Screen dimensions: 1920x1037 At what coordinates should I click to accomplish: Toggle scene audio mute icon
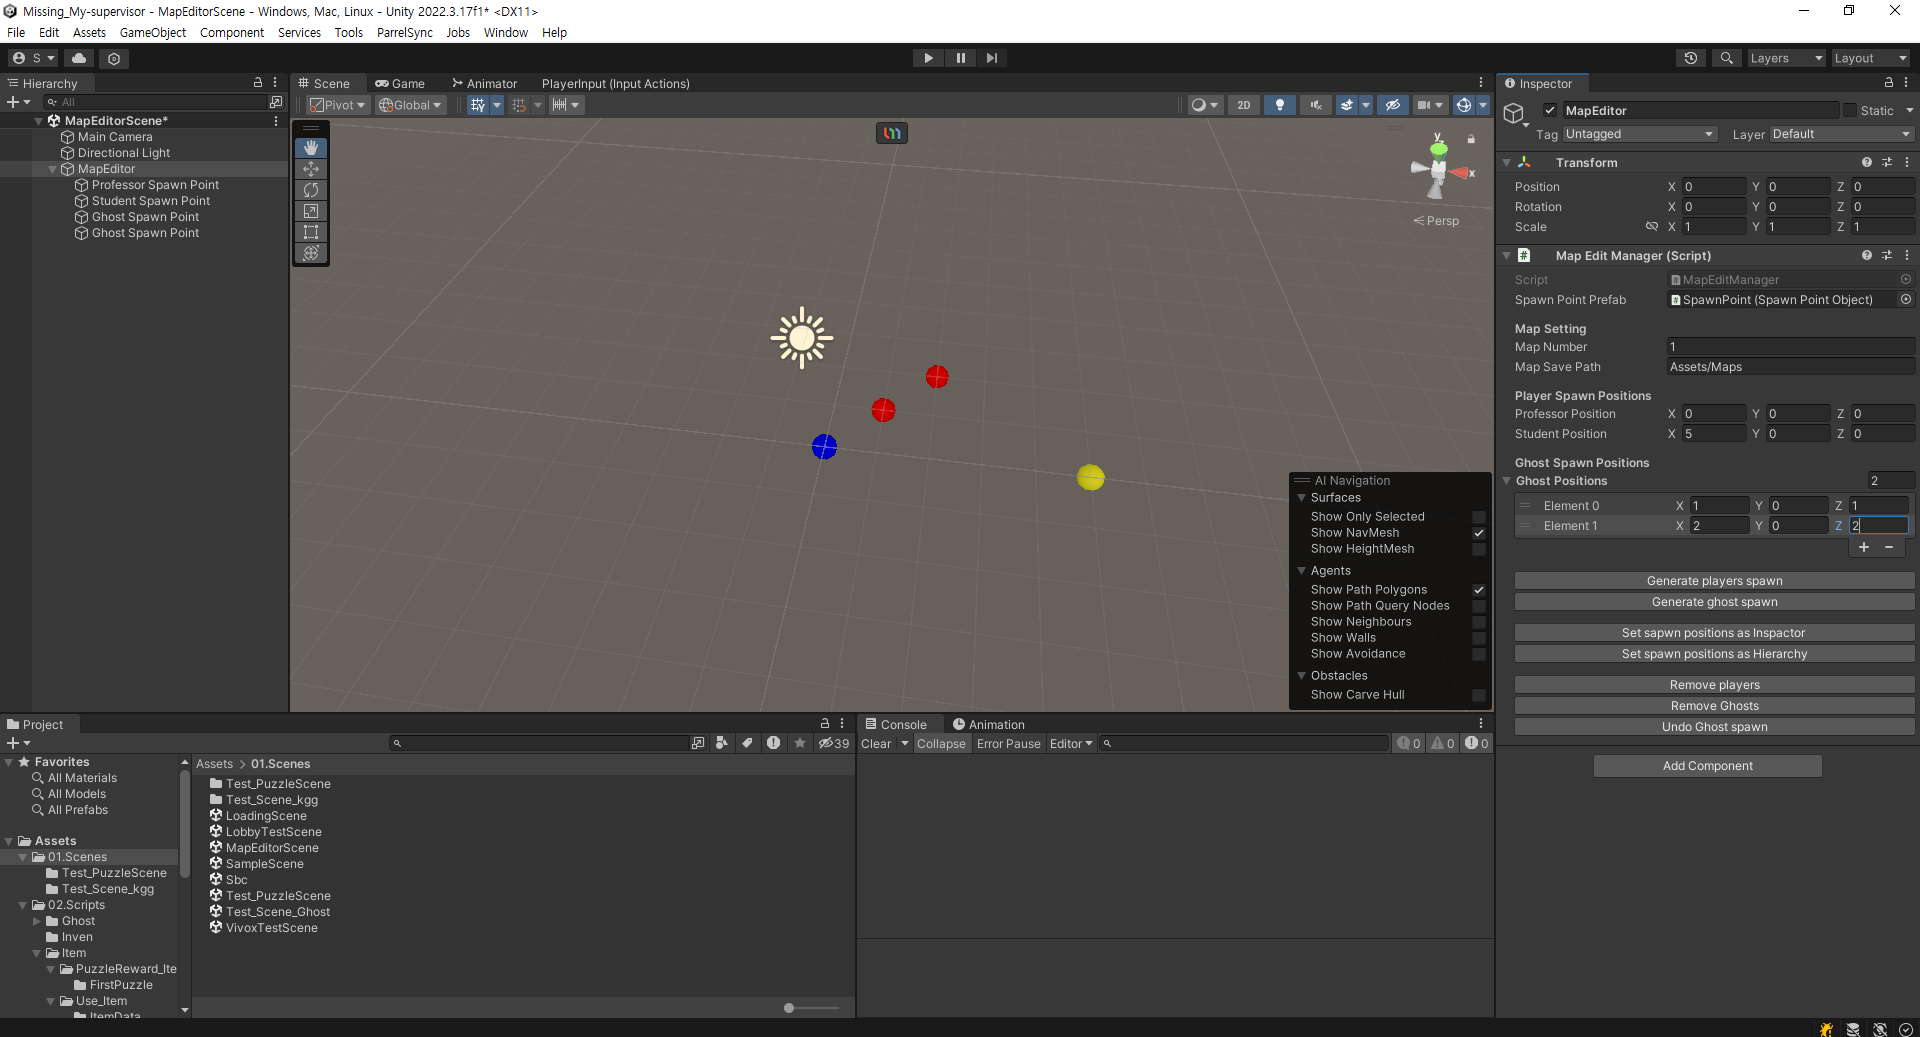tap(1316, 105)
